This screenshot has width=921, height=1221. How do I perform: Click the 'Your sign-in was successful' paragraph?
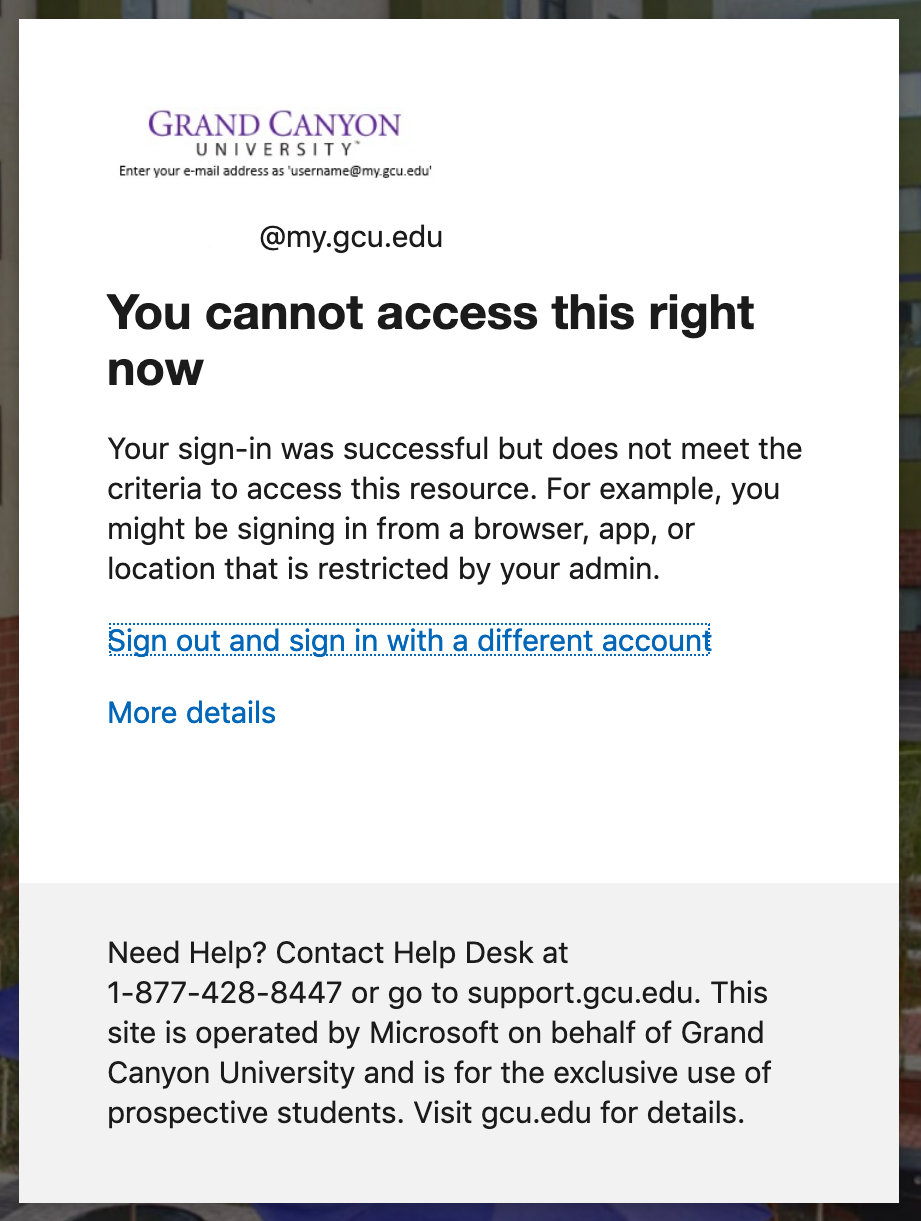(455, 509)
